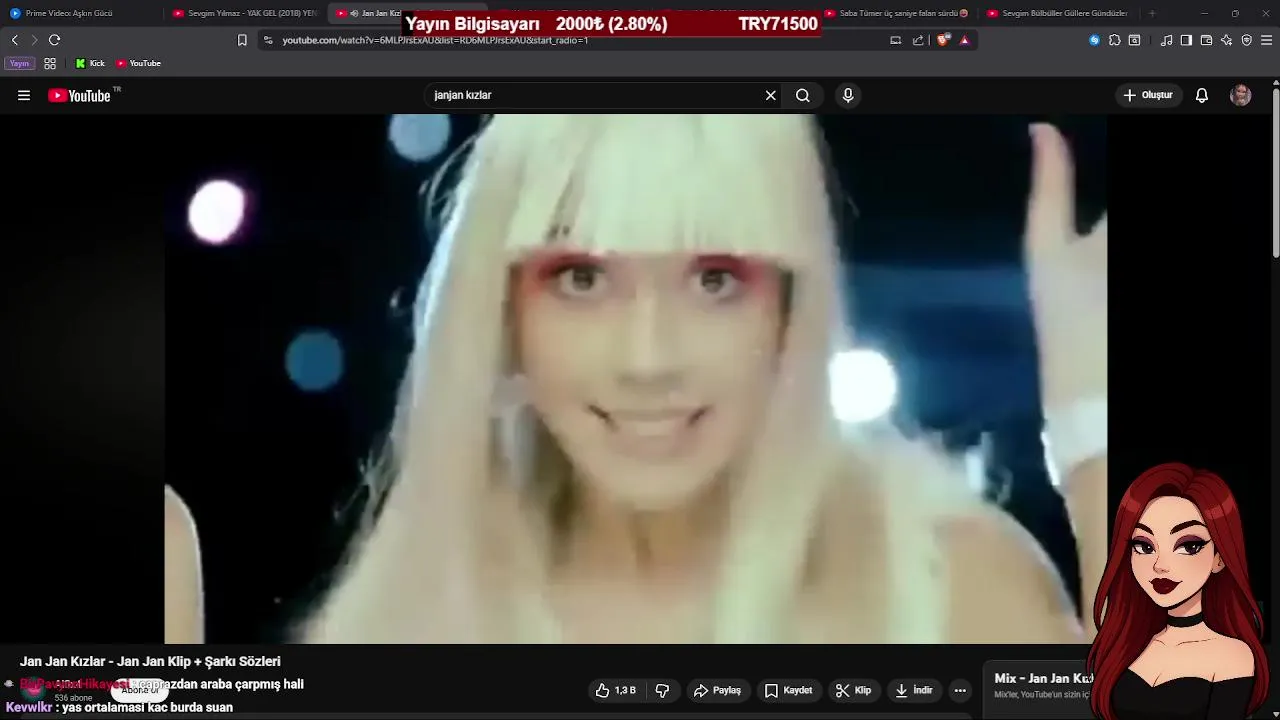Image resolution: width=1280 pixels, height=720 pixels.
Task: Clear the search box with X
Action: coord(771,95)
